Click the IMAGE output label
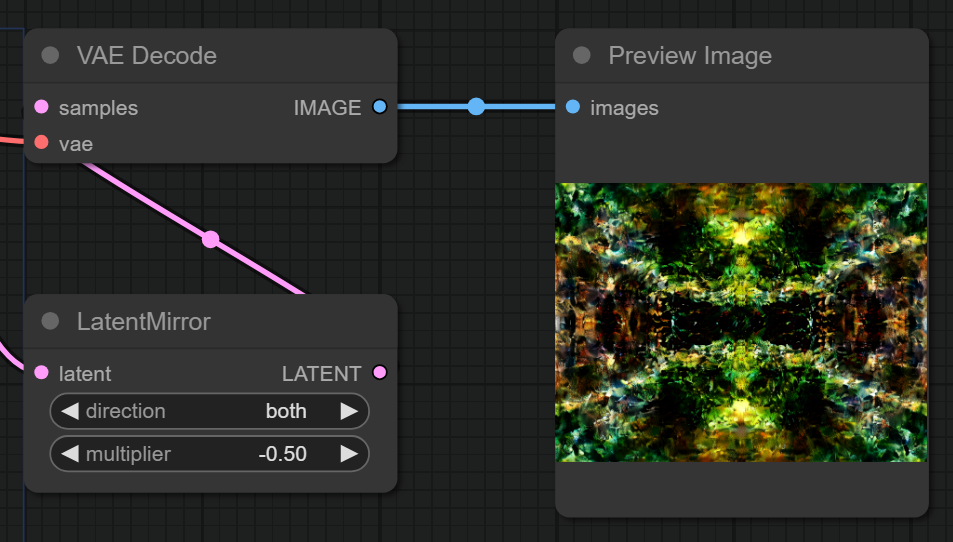This screenshot has height=542, width=953. click(x=328, y=108)
